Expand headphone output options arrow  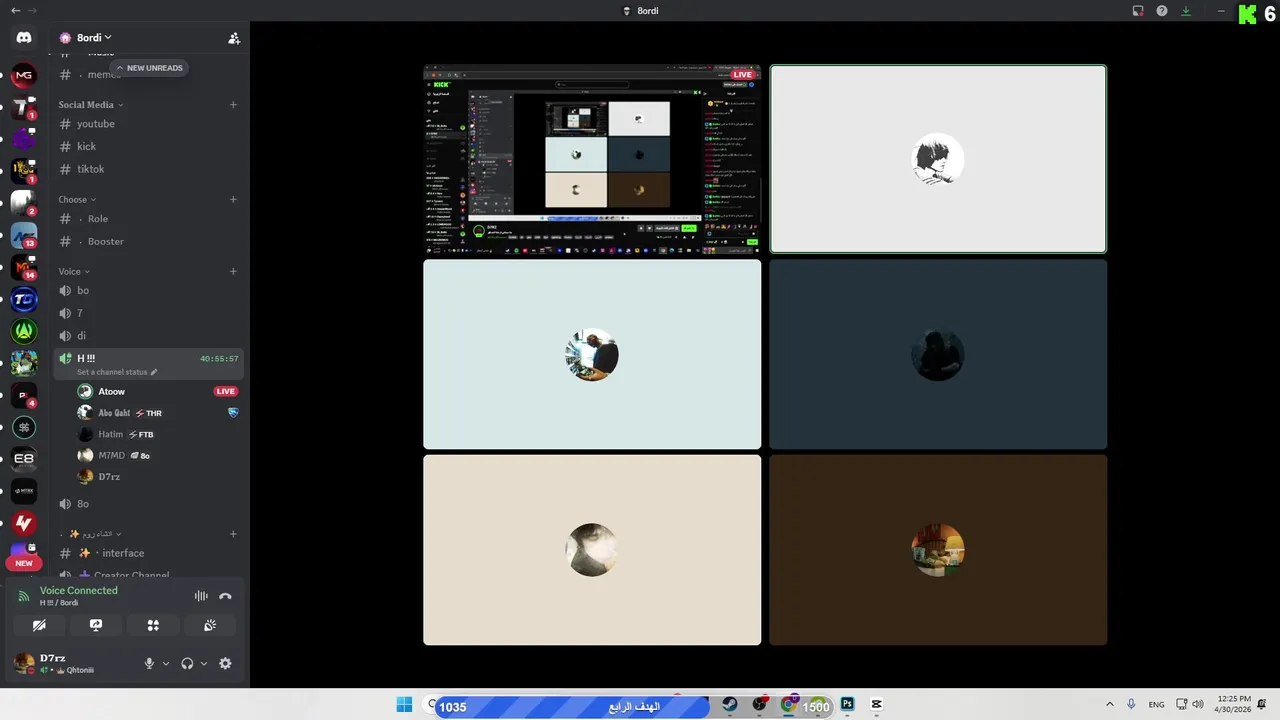coord(204,663)
